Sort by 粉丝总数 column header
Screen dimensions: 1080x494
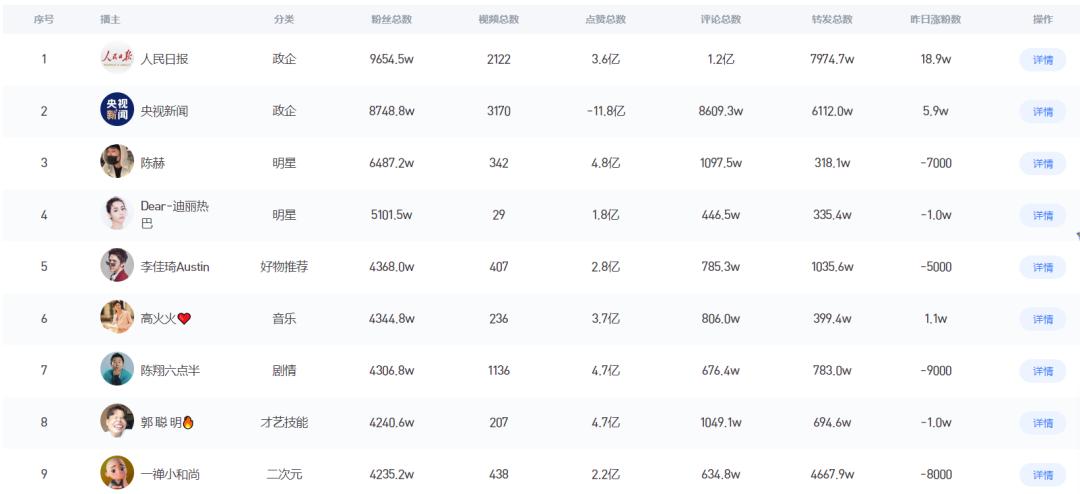pyautogui.click(x=391, y=20)
